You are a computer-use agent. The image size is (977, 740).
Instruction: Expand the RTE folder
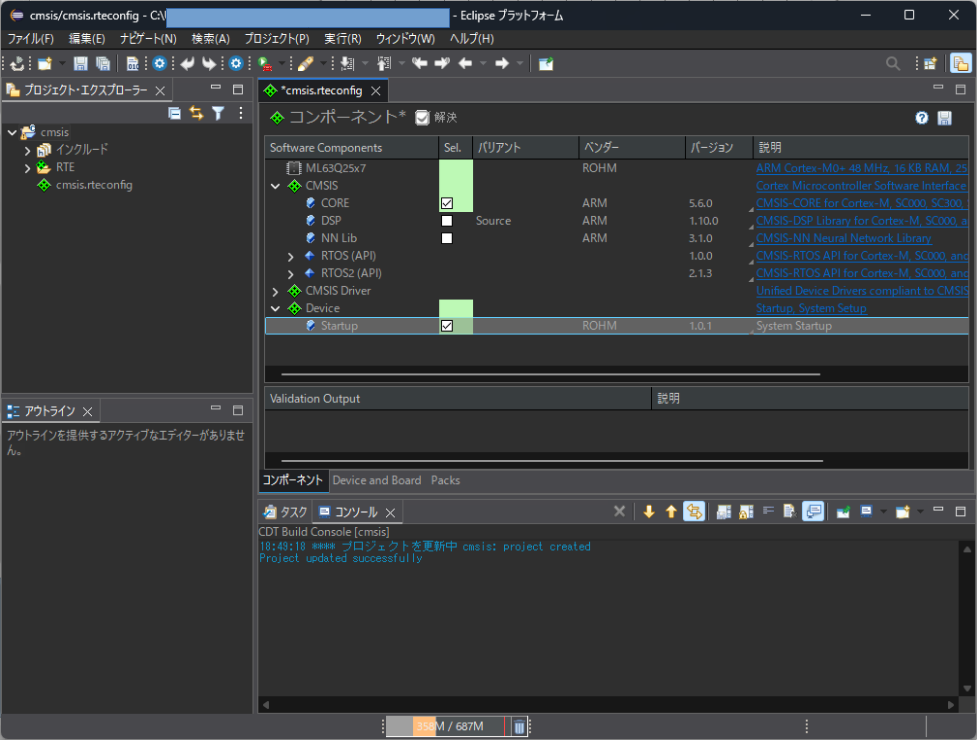27,168
